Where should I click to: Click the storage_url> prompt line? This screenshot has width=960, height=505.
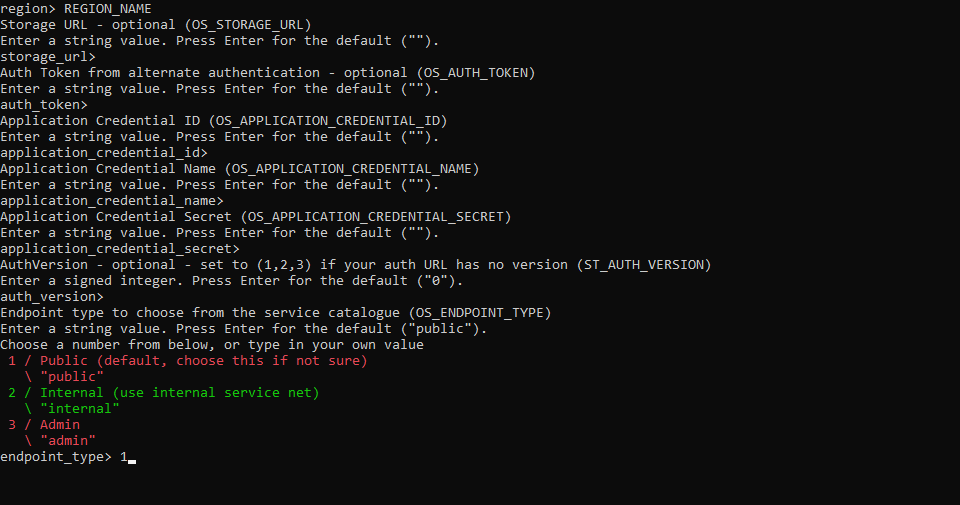(48, 57)
